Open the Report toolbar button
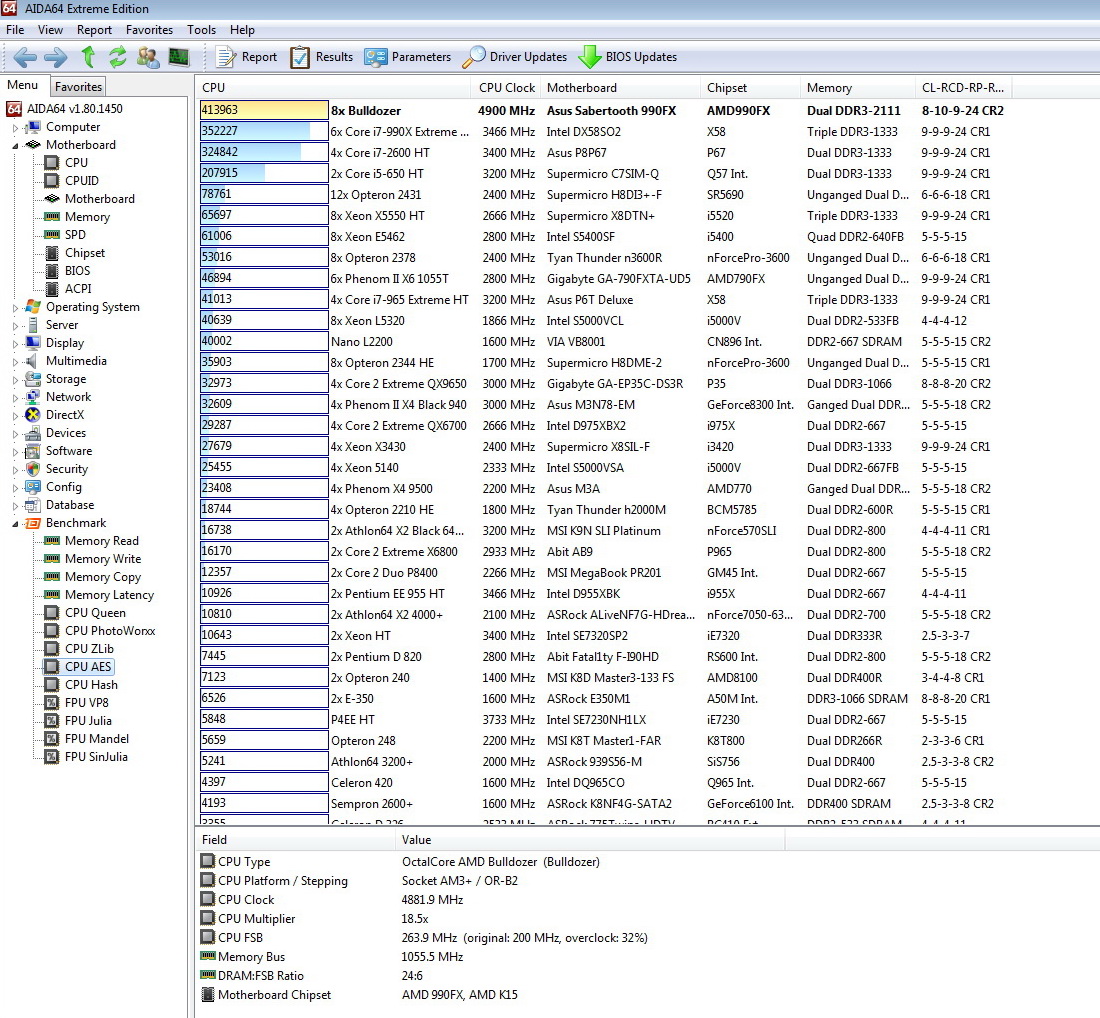The height and width of the screenshot is (1018, 1100). [246, 57]
